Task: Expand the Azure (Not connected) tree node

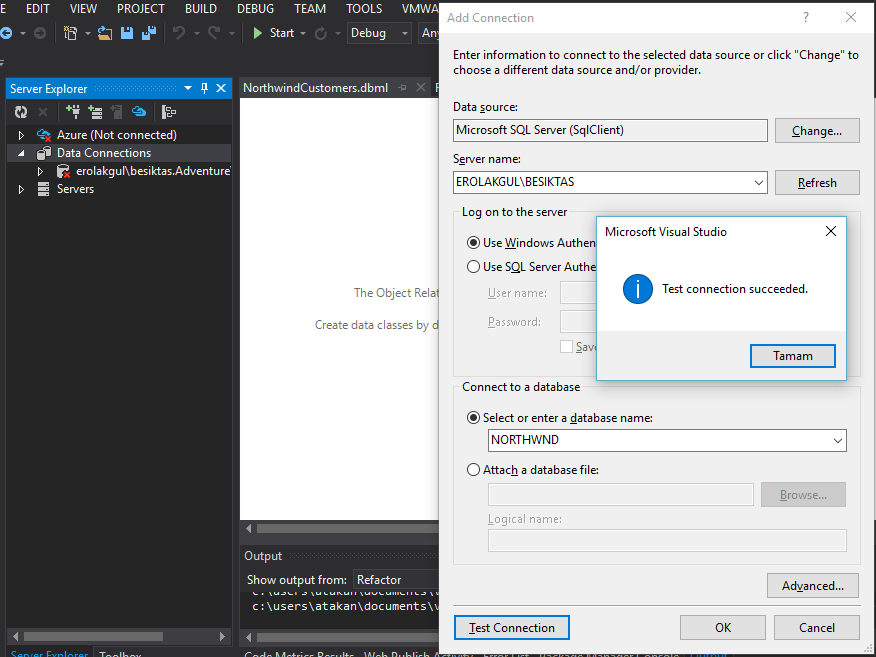Action: click(21, 135)
